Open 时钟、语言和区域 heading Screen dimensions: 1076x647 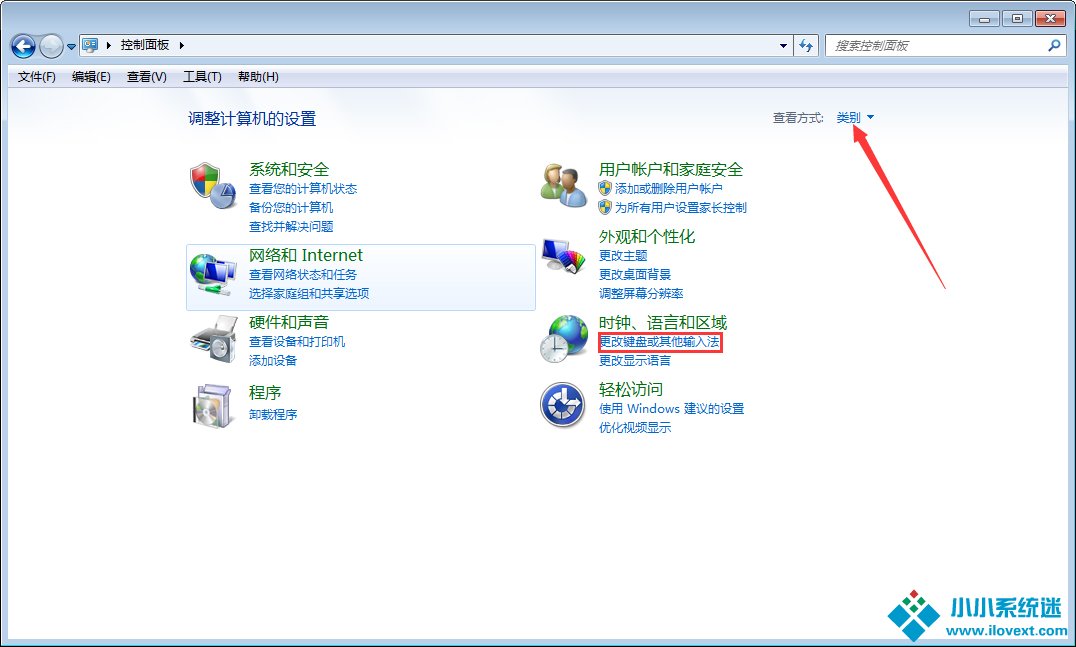(x=663, y=322)
